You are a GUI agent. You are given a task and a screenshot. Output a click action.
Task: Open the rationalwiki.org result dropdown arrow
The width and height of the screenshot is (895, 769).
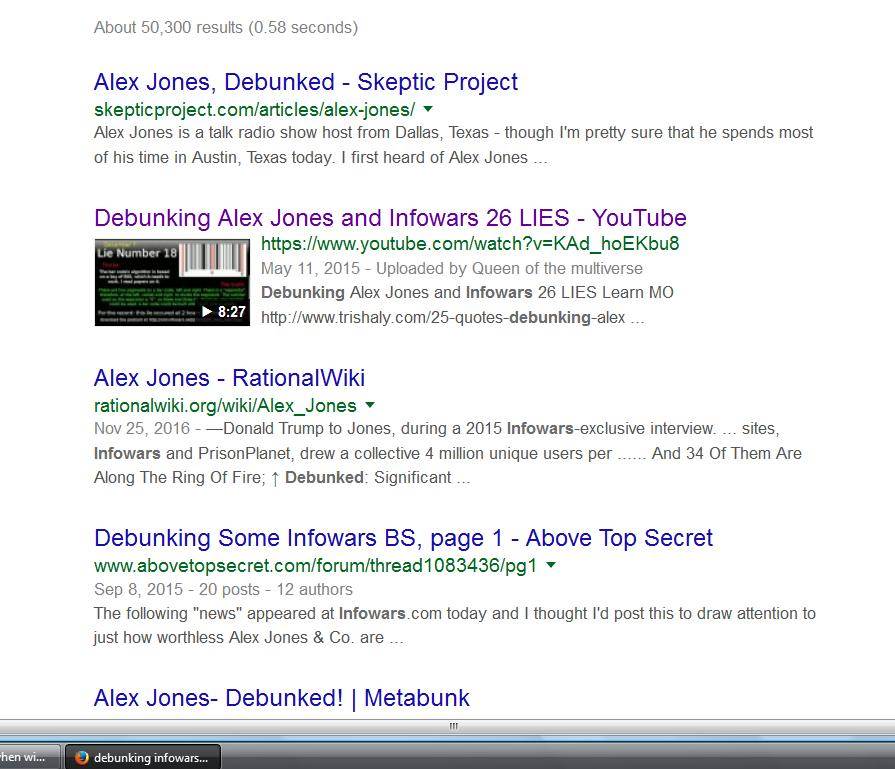(370, 405)
